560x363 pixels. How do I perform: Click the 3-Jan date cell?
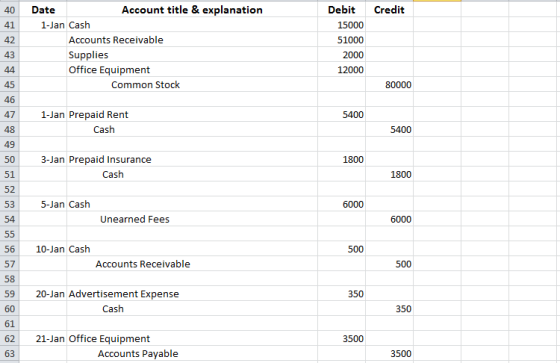43,159
